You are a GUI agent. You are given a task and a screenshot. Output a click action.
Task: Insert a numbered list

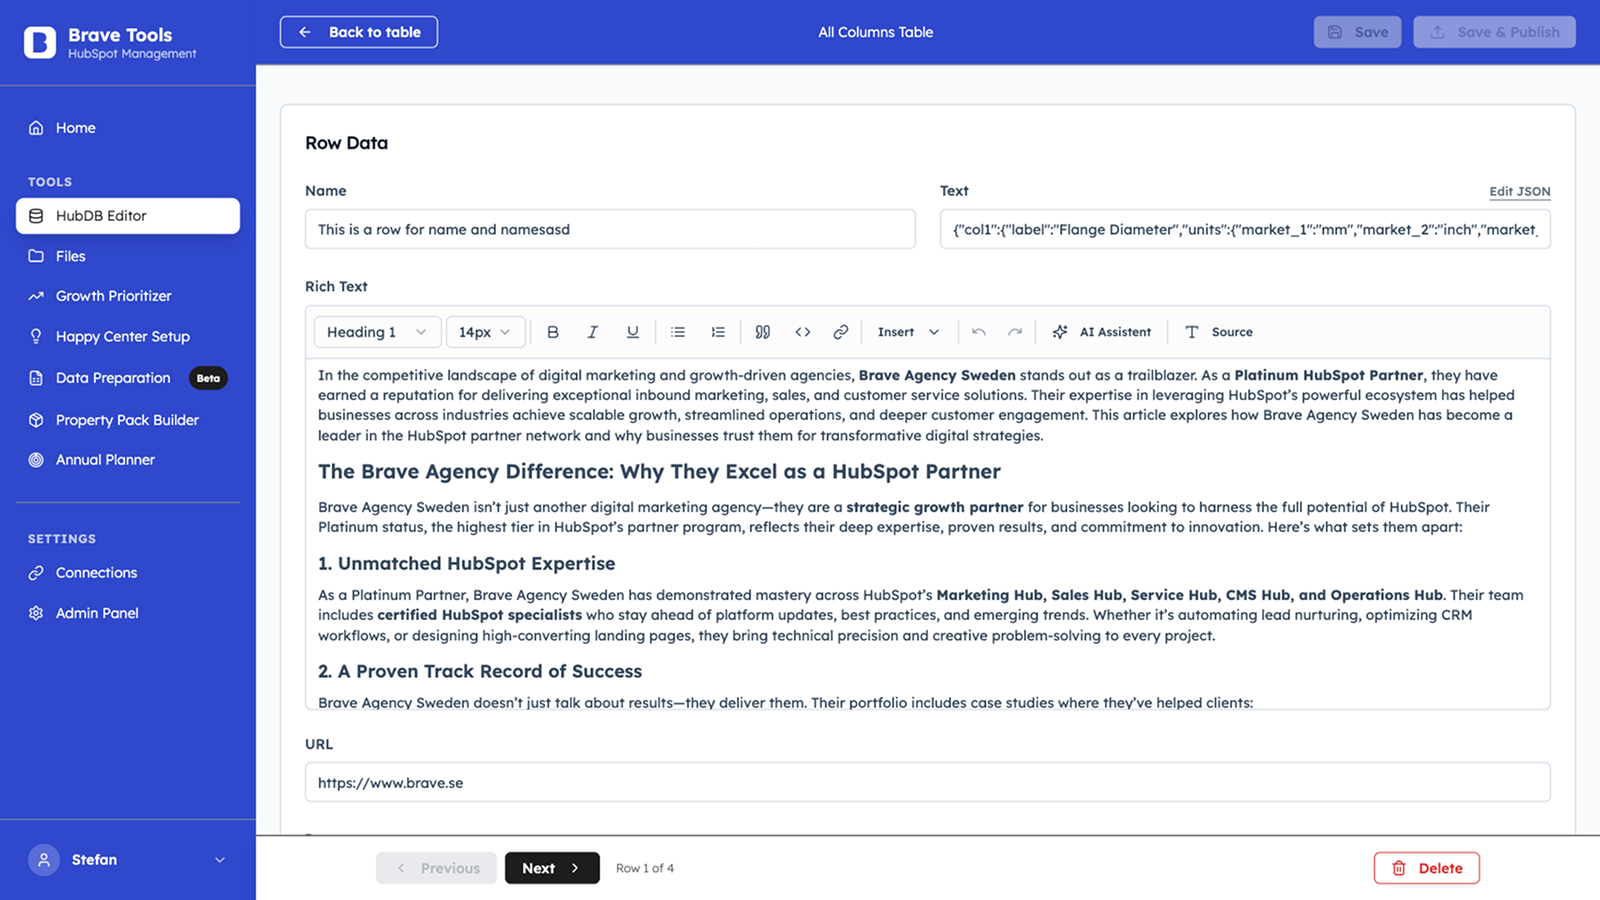click(718, 332)
